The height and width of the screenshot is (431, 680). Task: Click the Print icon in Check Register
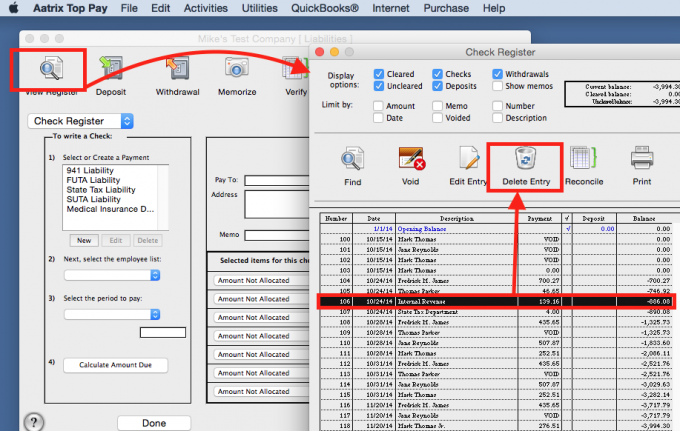[642, 158]
